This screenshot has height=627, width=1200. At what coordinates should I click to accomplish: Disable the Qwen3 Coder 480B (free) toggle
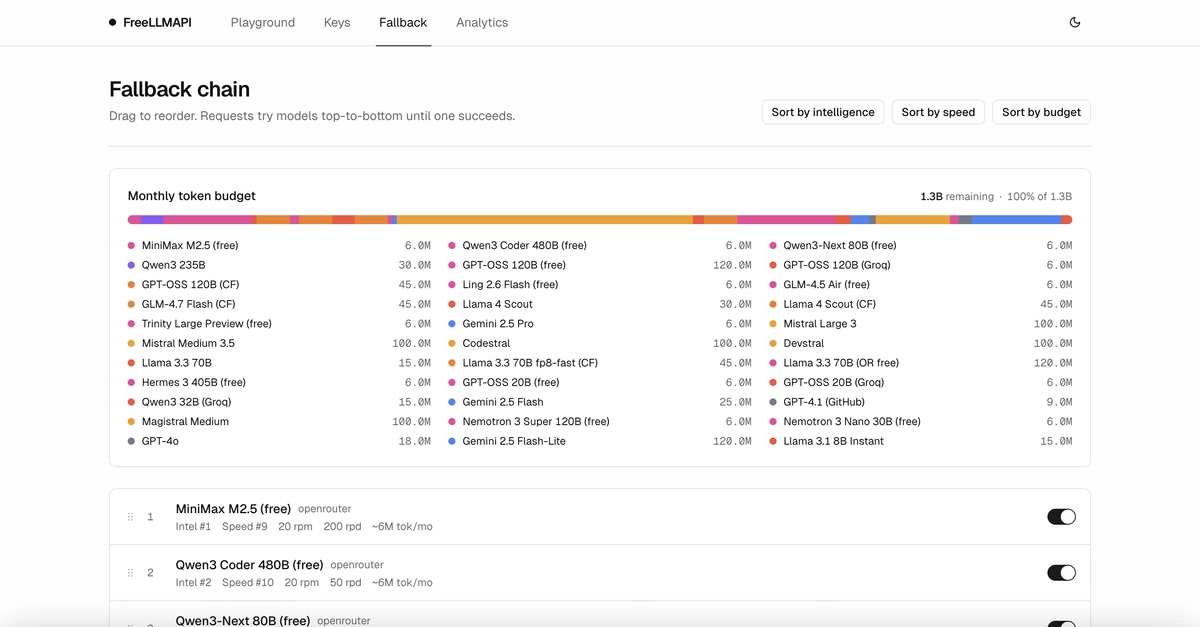[1061, 573]
